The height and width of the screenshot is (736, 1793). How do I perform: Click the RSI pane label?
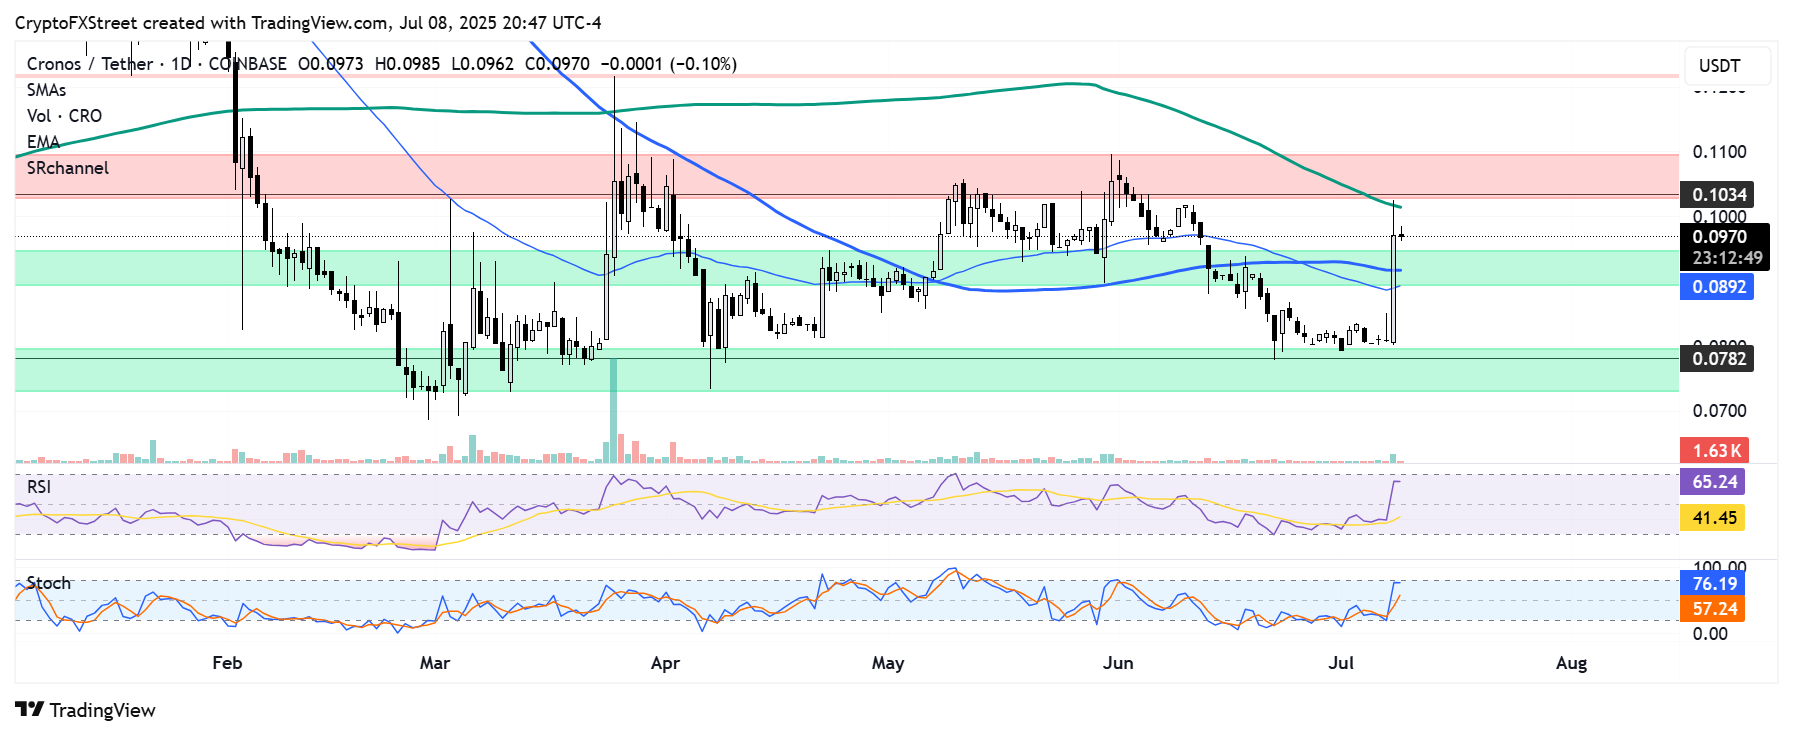pyautogui.click(x=39, y=487)
